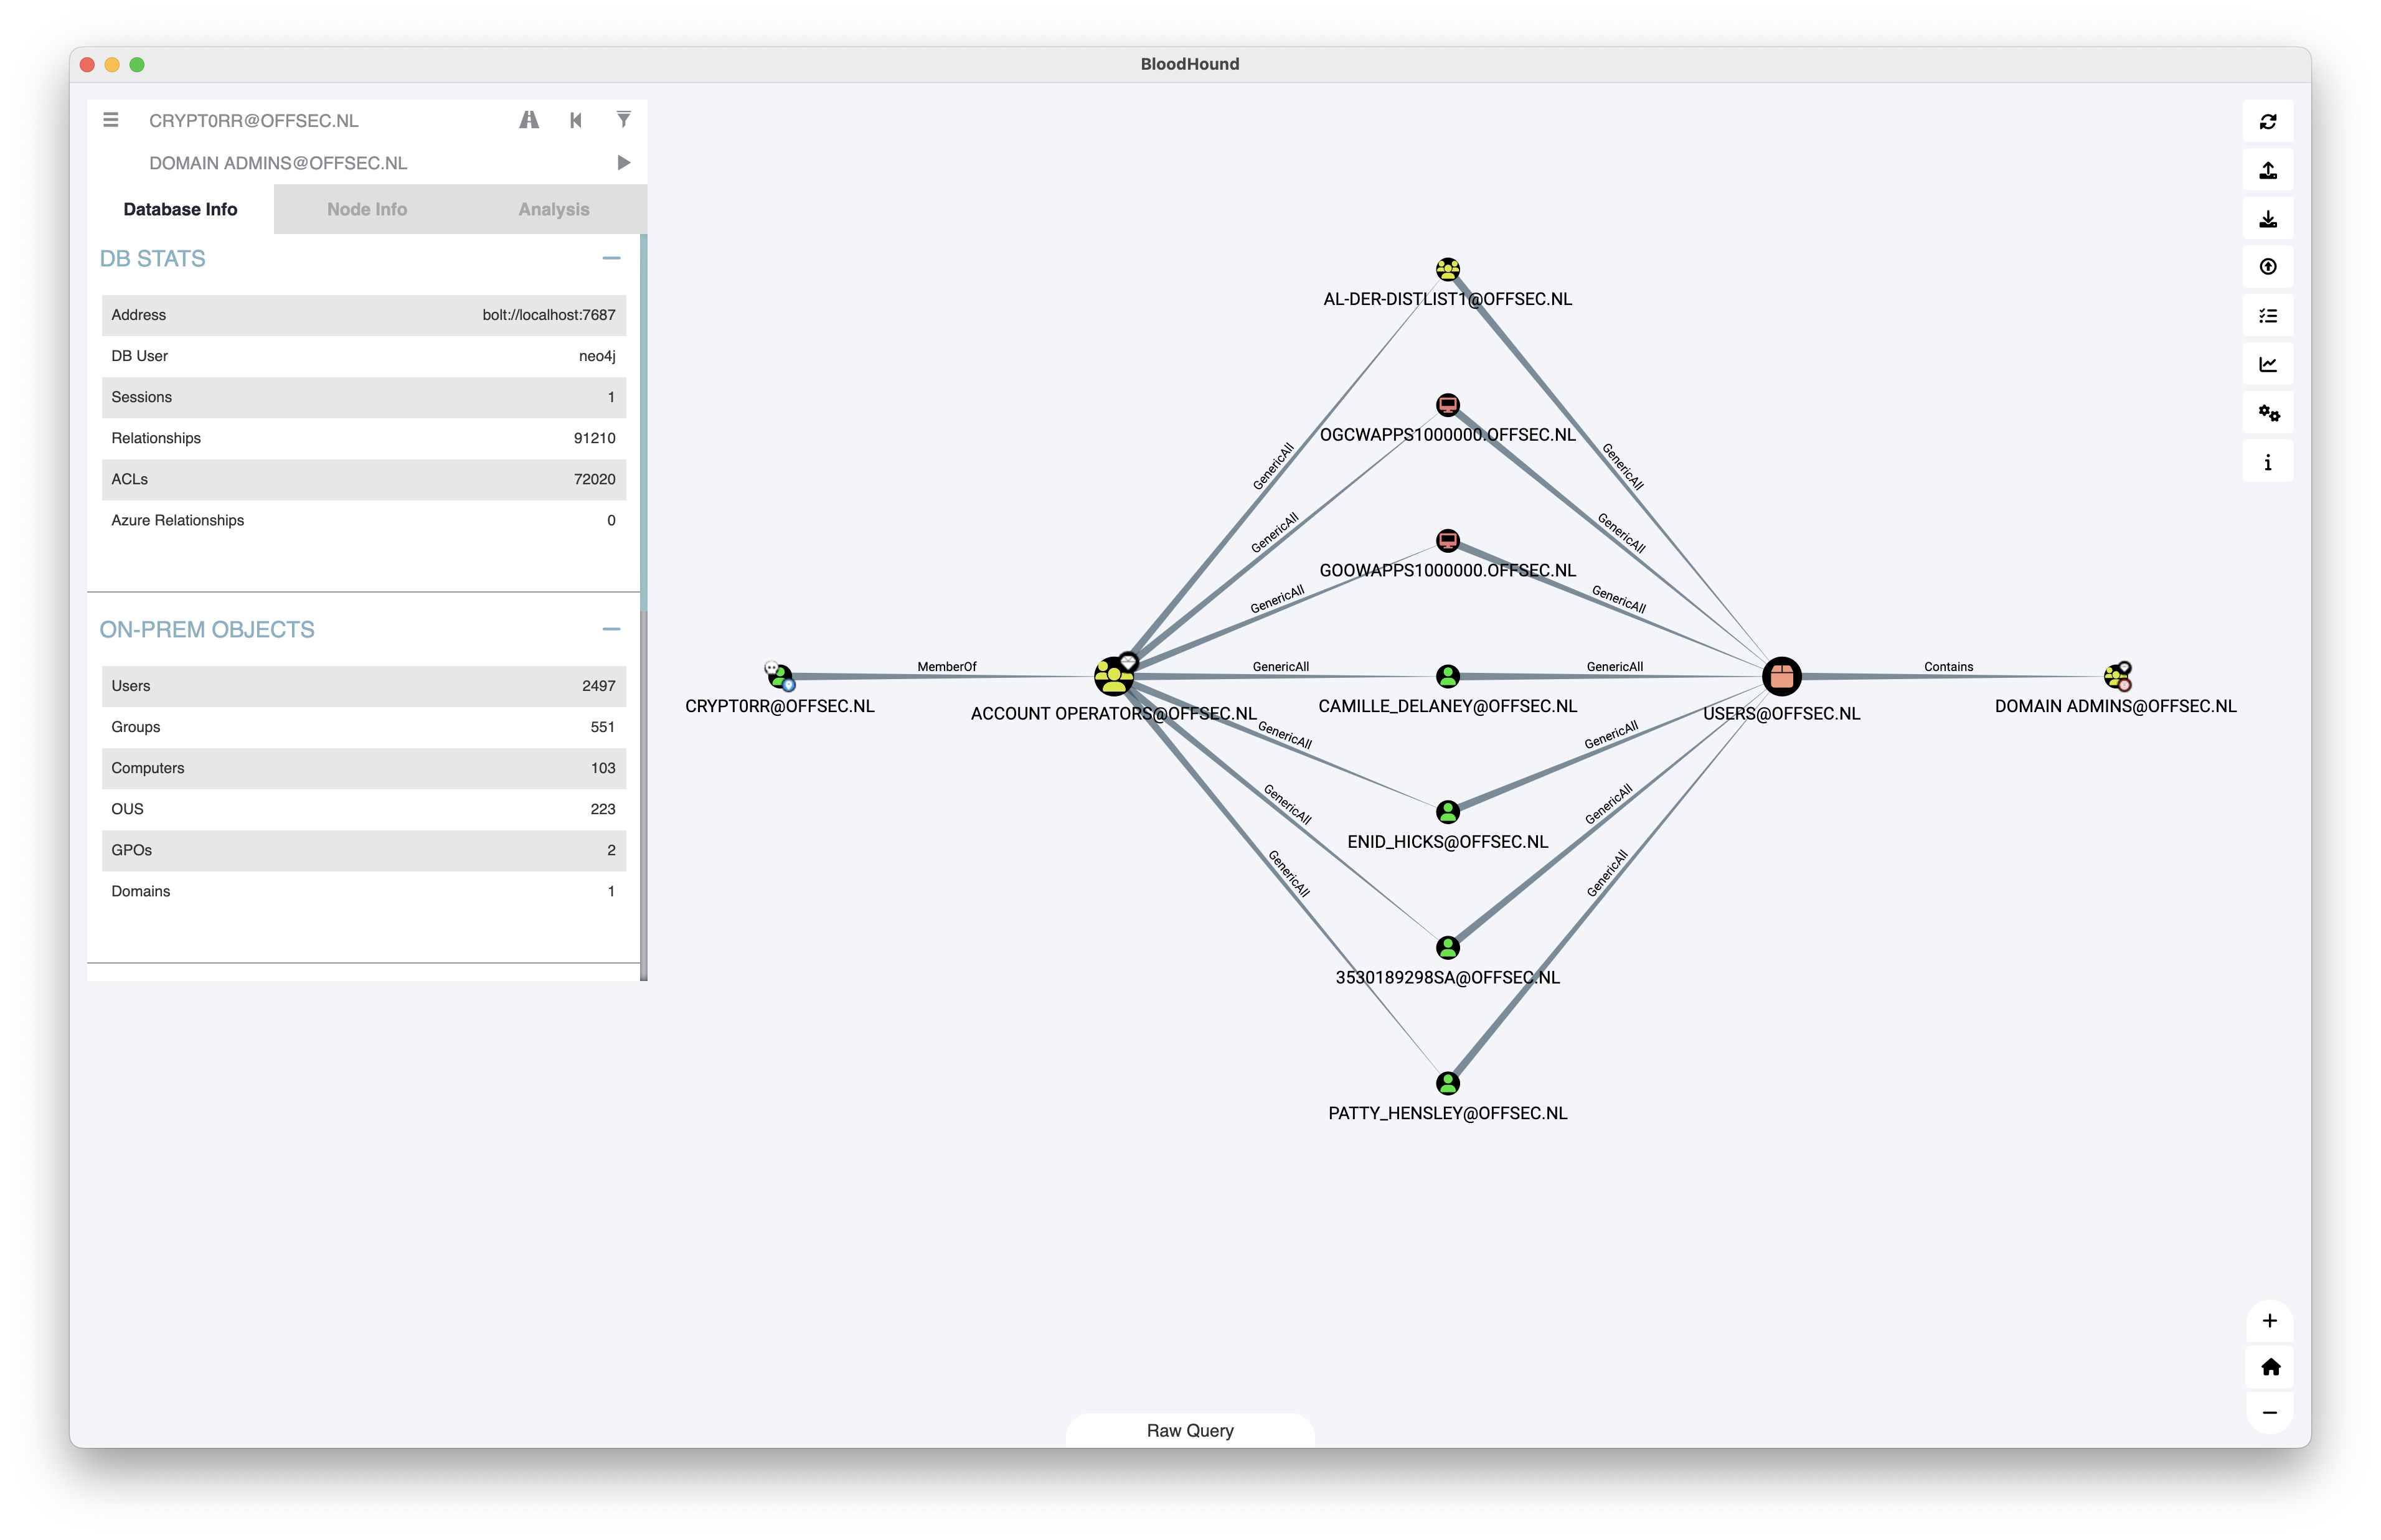Collapse the ON-PREM OBJECTS section
Image resolution: width=2381 pixels, height=1540 pixels.
tap(611, 629)
